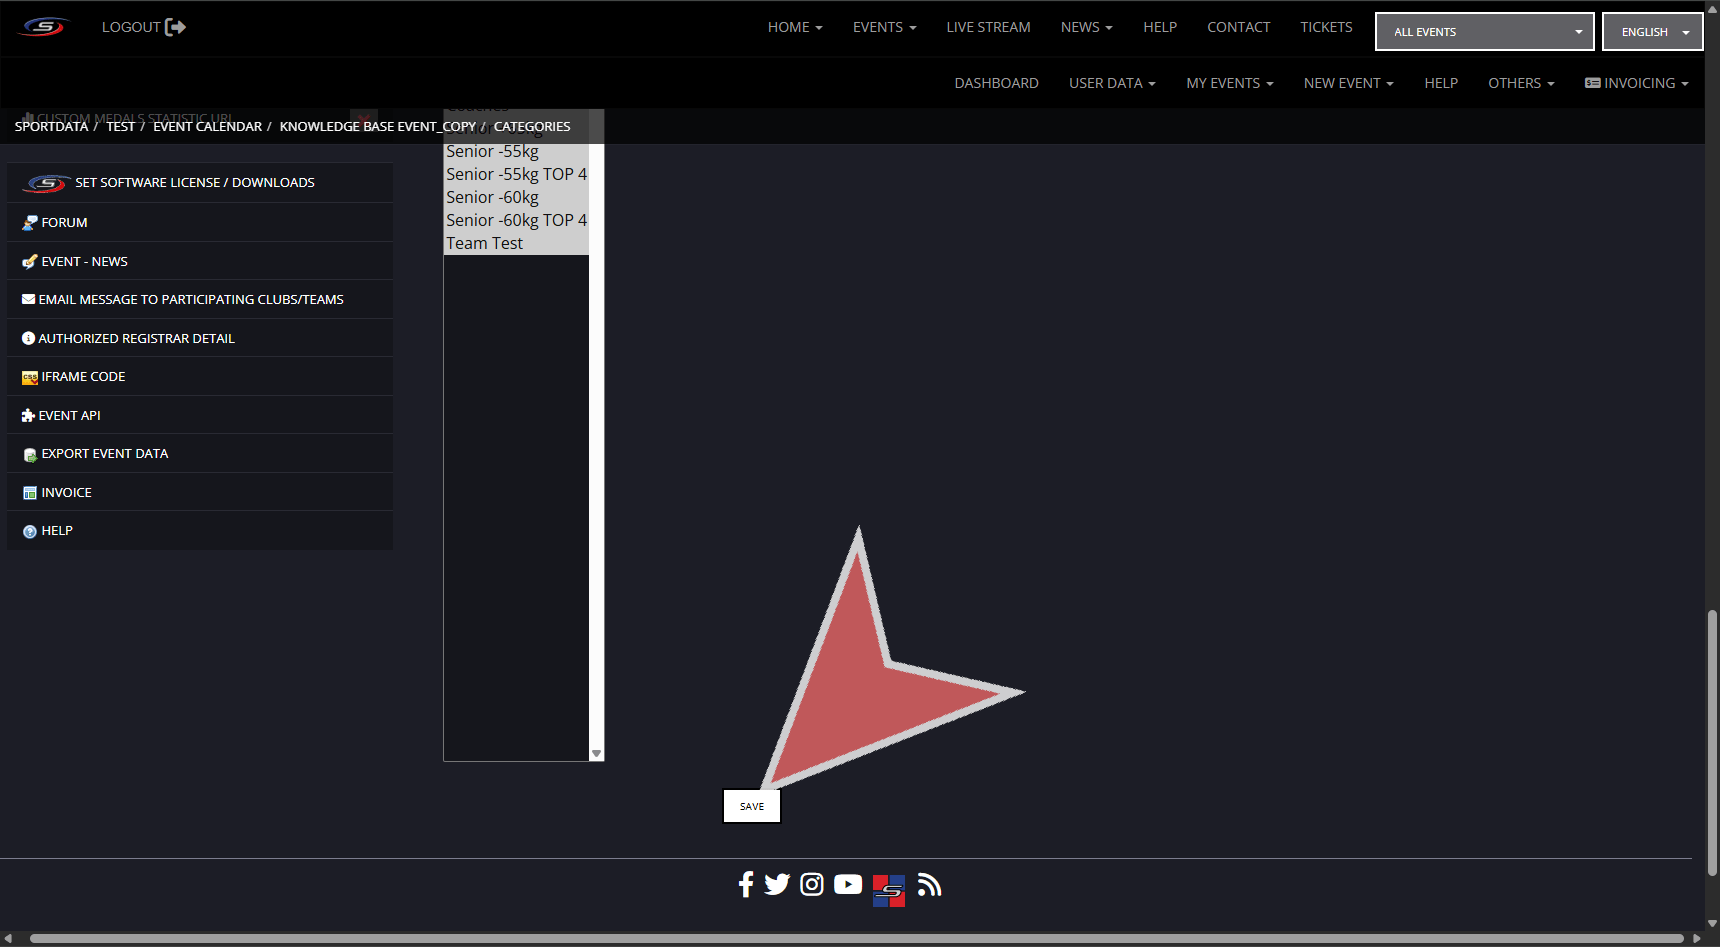Open the My Events menu

pyautogui.click(x=1229, y=83)
